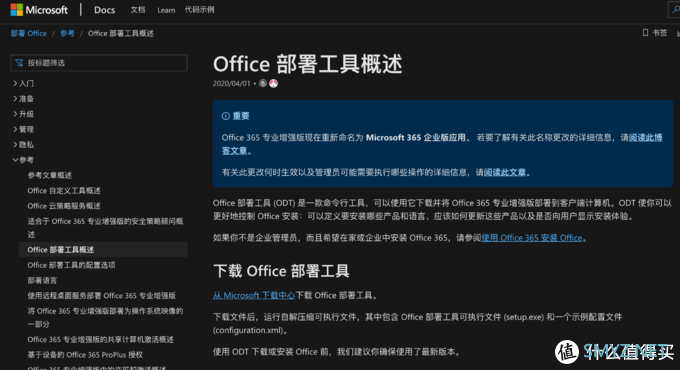This screenshot has width=680, height=370.
Task: Click the search icon in the header
Action: point(676,10)
